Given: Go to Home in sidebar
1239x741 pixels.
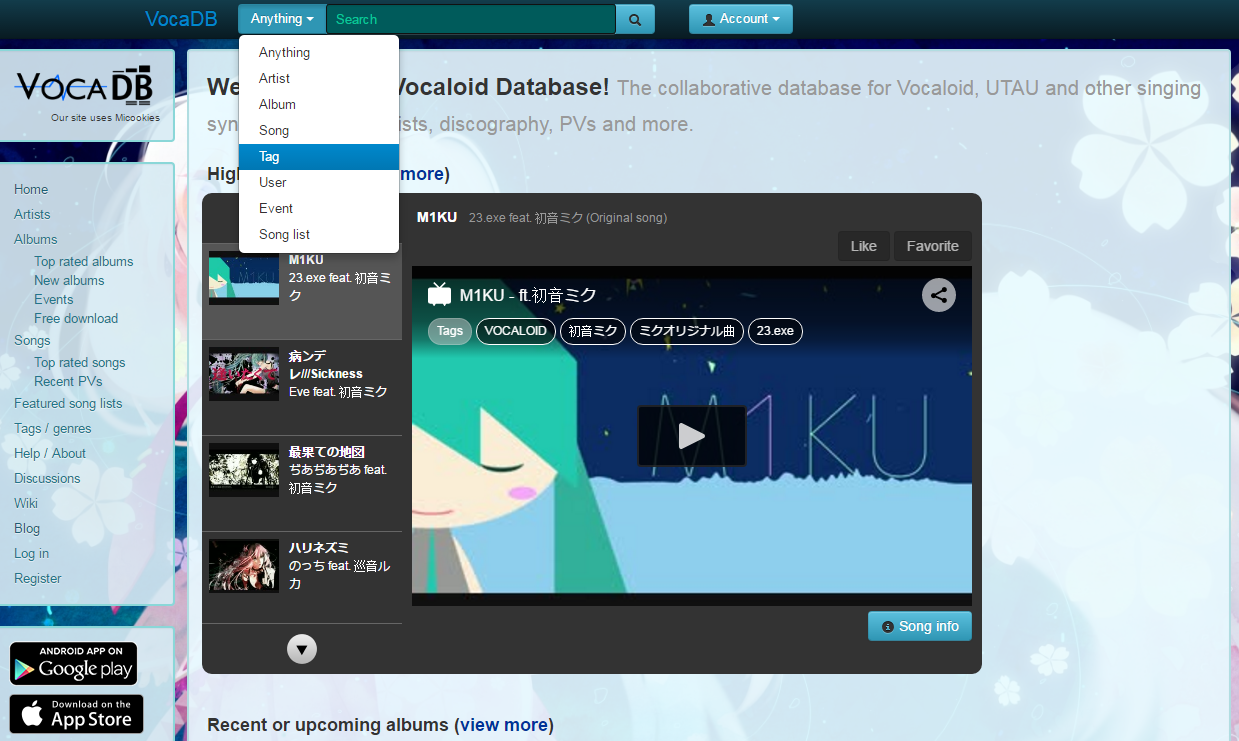Looking at the screenshot, I should pos(31,190).
